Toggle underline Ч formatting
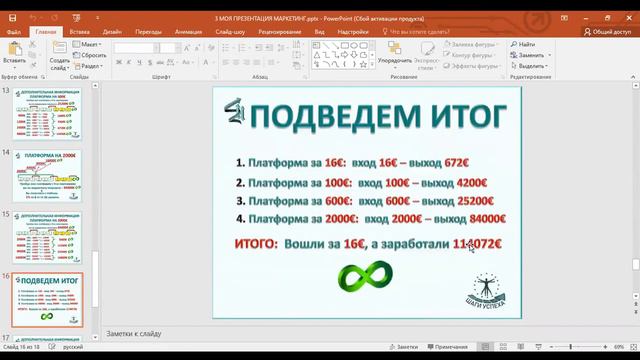Image resolution: width=640 pixels, height=360 pixels. click(x=140, y=62)
